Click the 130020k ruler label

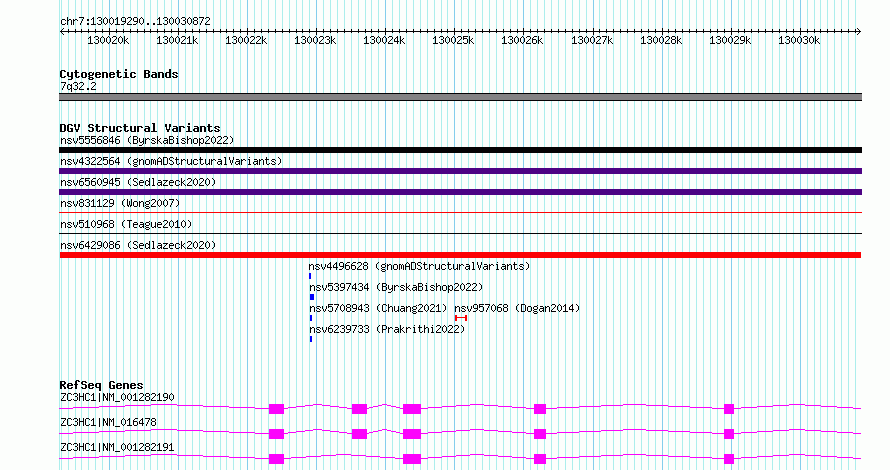coord(108,40)
